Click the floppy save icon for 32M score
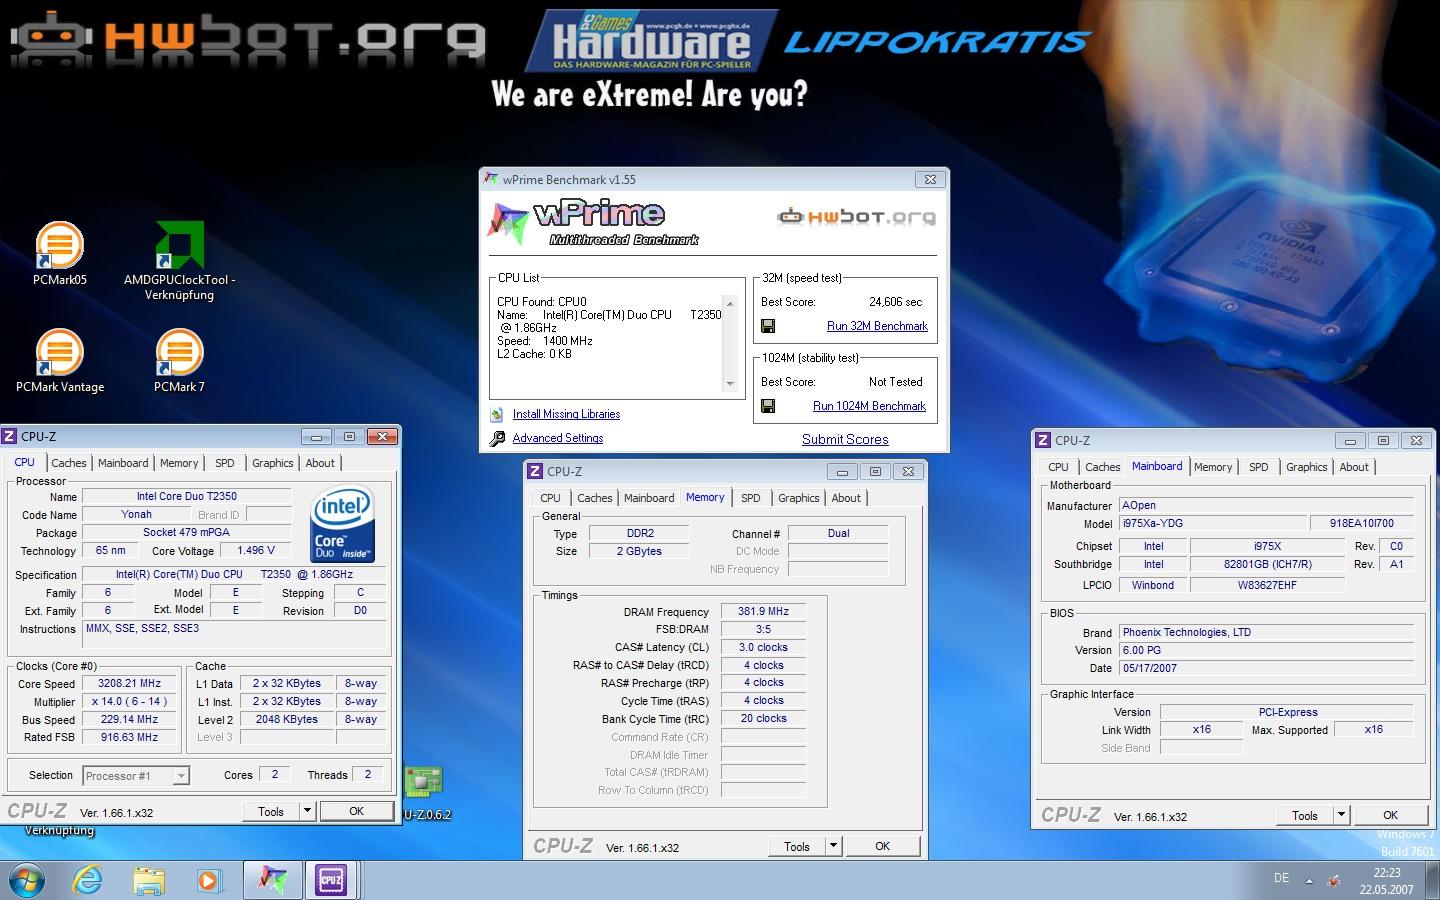The height and width of the screenshot is (900, 1440). 768,326
